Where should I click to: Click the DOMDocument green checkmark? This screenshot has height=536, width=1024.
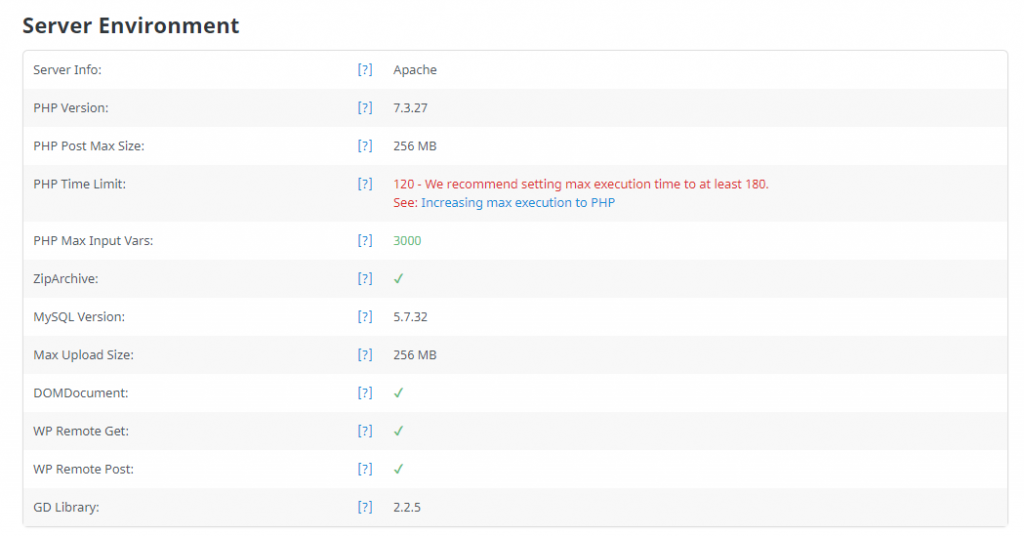(398, 393)
